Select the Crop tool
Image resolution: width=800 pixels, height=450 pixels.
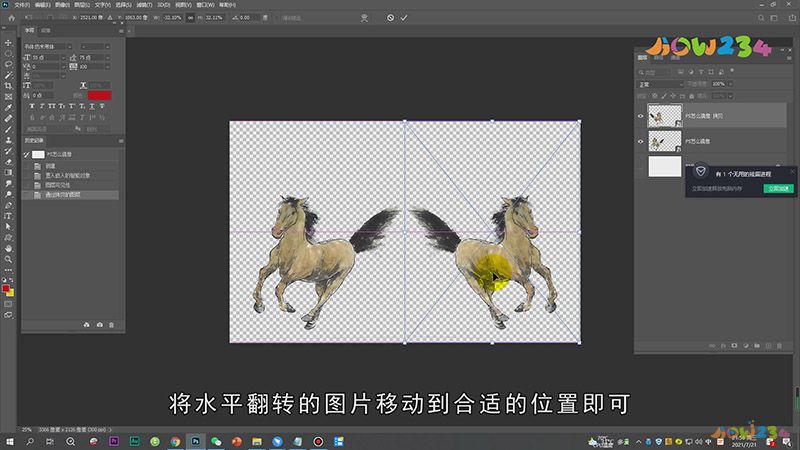pos(8,86)
